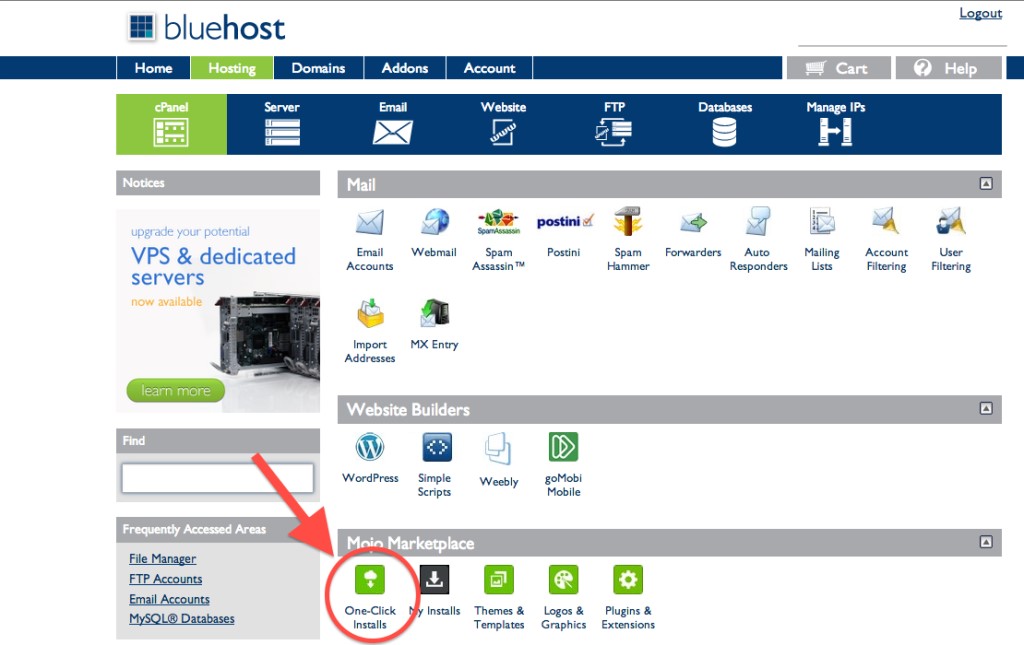Open Mailing Lists
The image size is (1024, 645).
point(822,240)
